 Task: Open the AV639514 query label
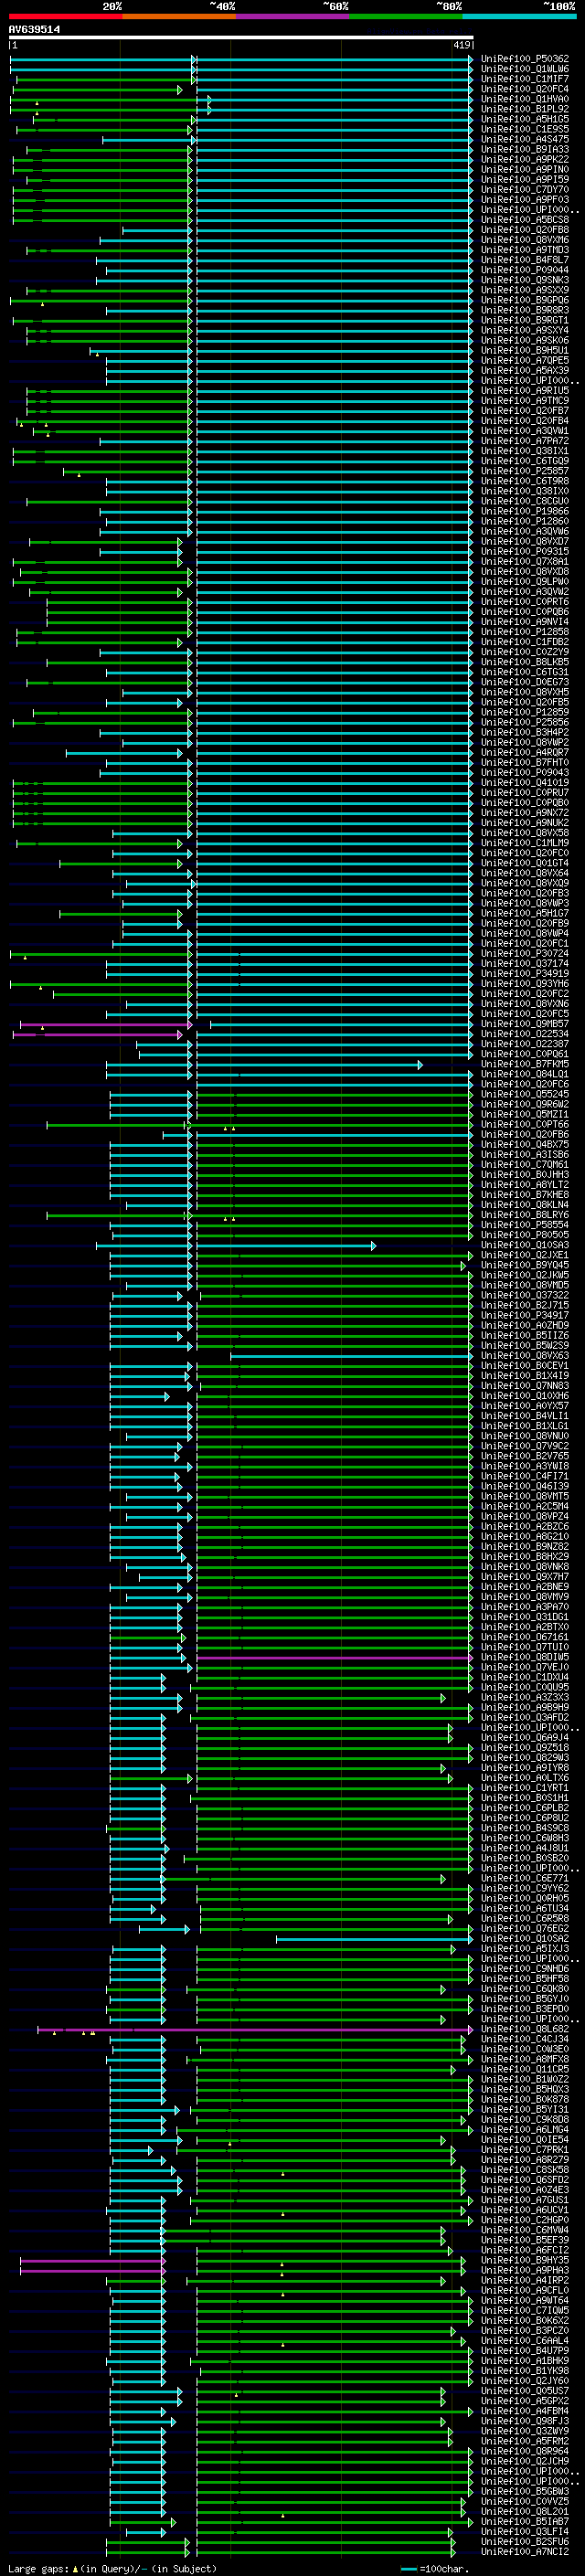pos(34,29)
